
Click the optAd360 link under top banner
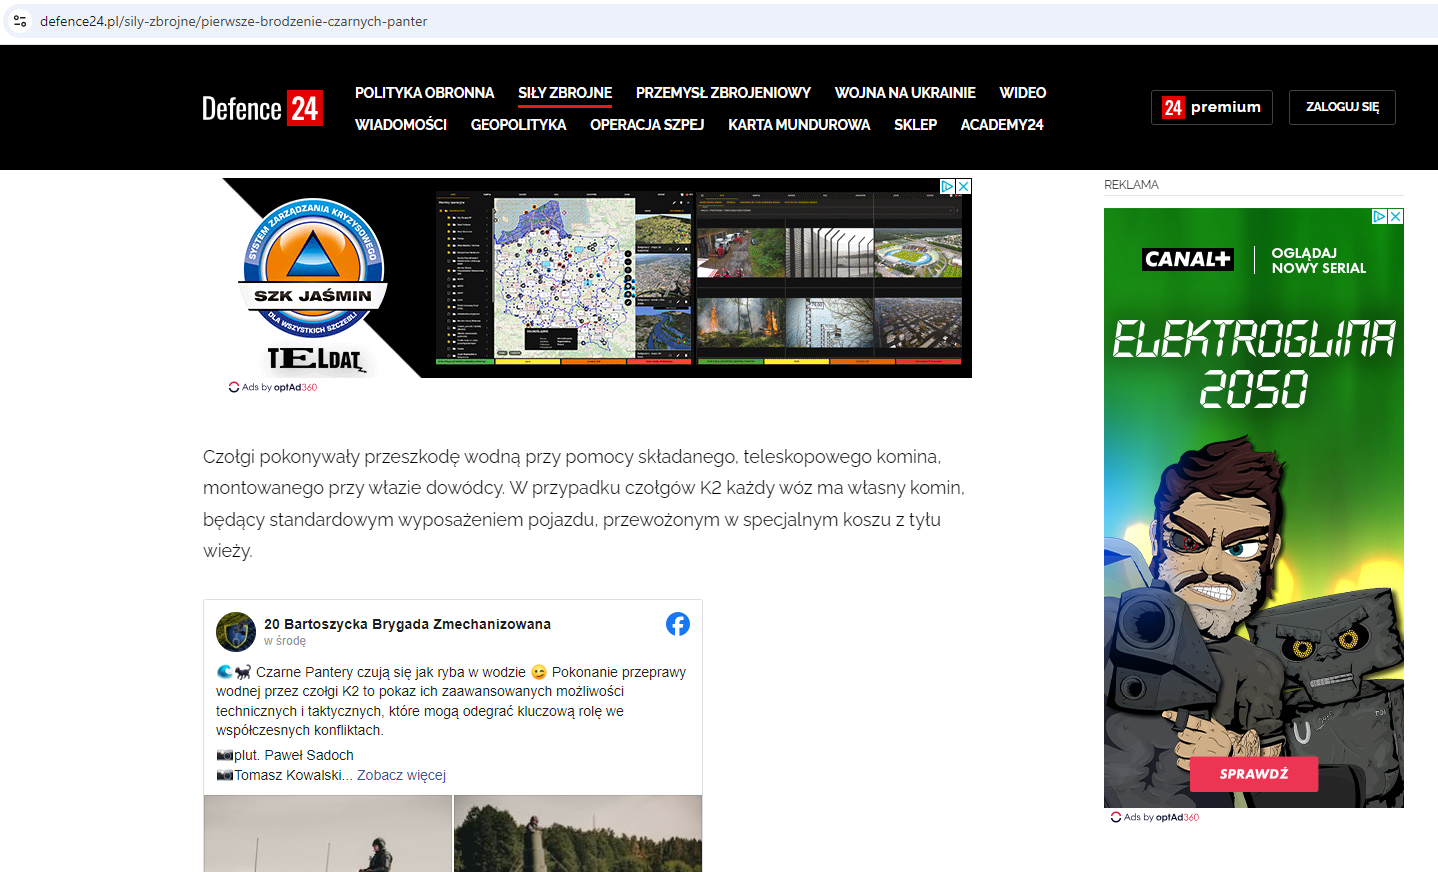click(x=295, y=388)
